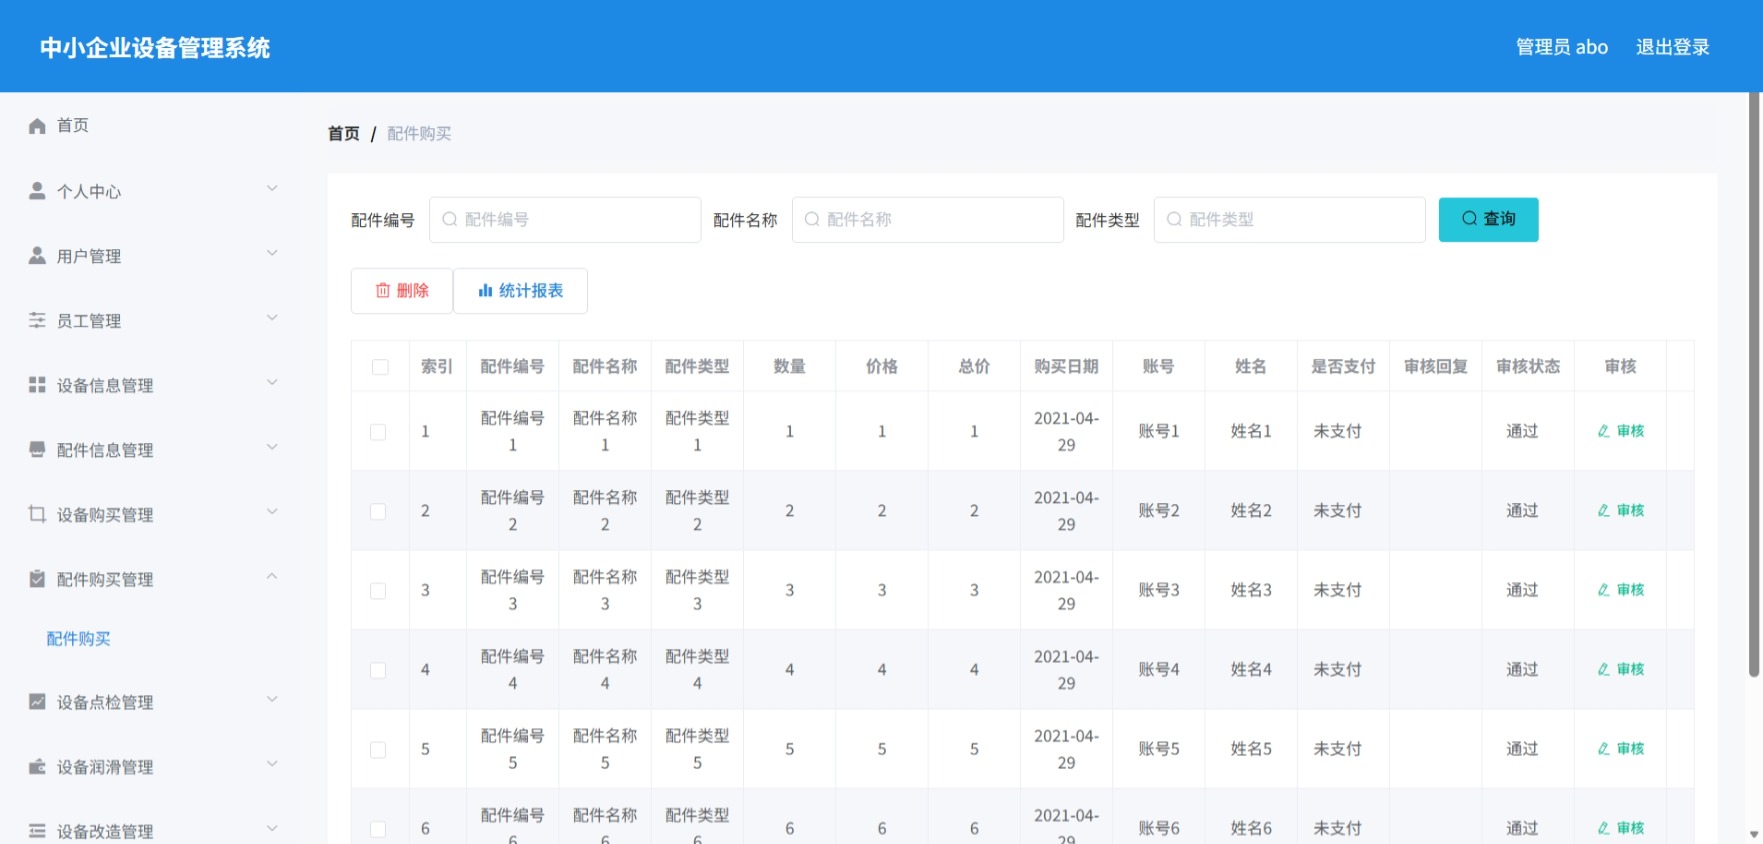Check the checkbox for row index 2

pyautogui.click(x=378, y=511)
